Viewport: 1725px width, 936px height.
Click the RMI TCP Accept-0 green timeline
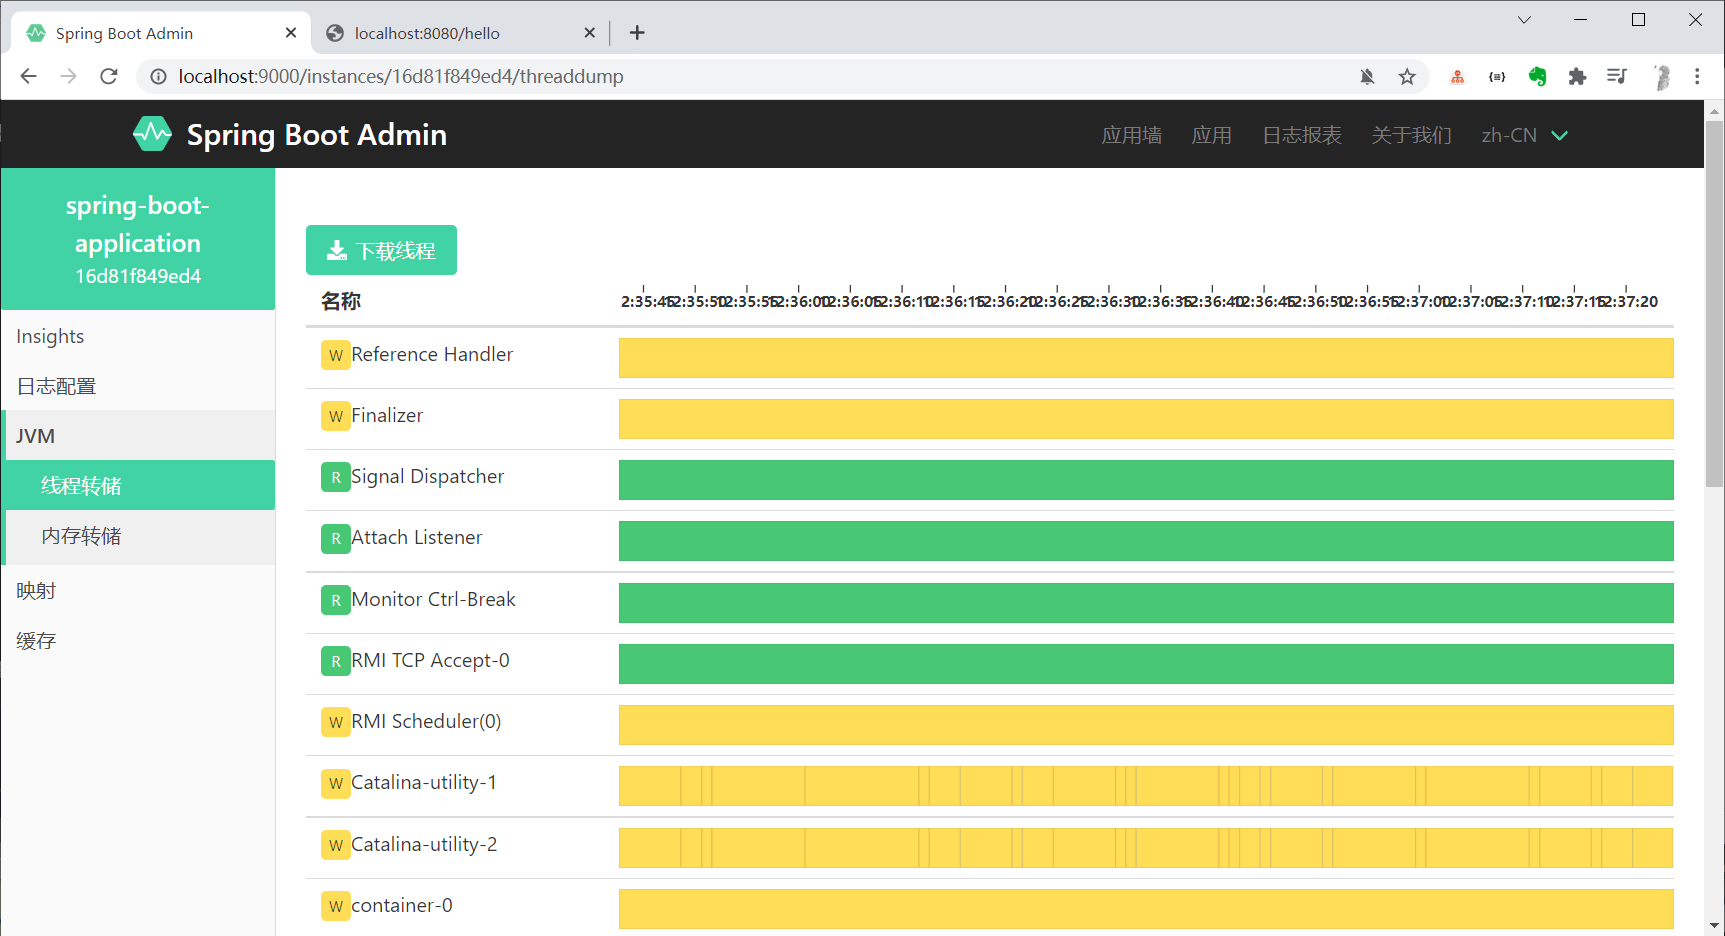(1146, 664)
